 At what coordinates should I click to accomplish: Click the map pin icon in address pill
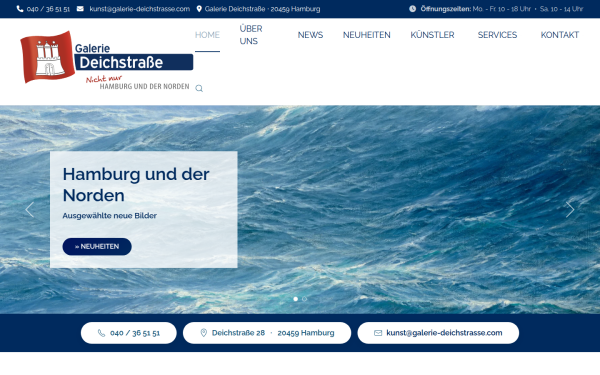point(204,333)
